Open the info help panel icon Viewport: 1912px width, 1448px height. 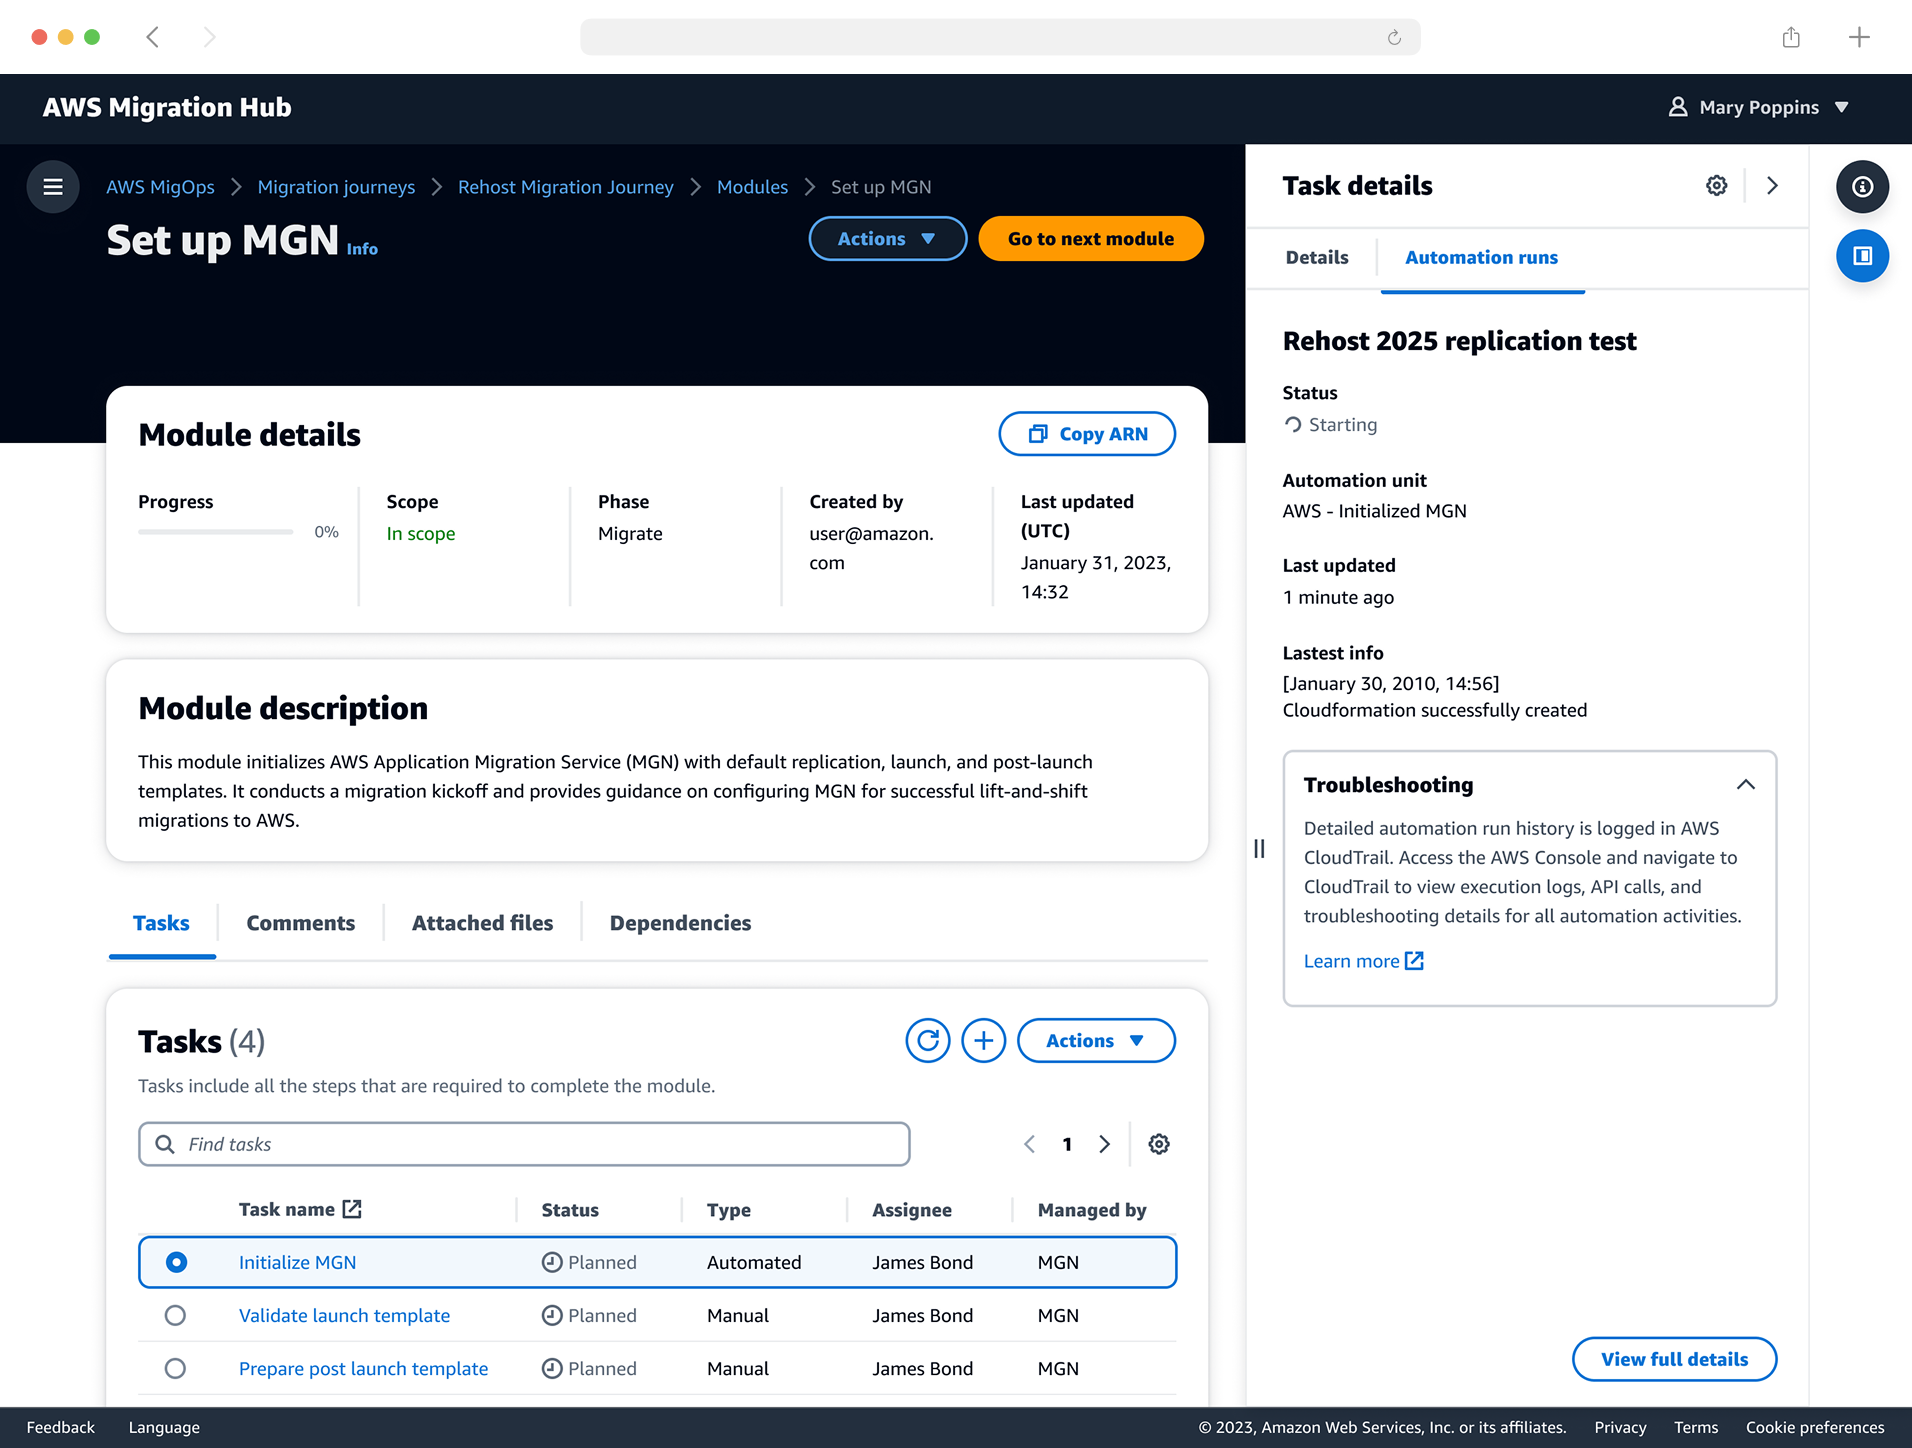[1862, 187]
